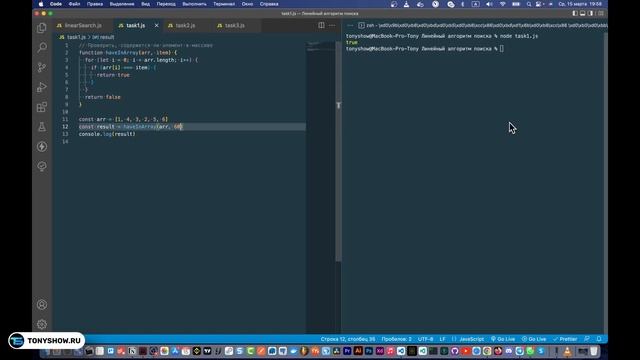The image size is (640, 360).
Task: Select UTF-8 encoding in status bar
Action: tap(426, 339)
